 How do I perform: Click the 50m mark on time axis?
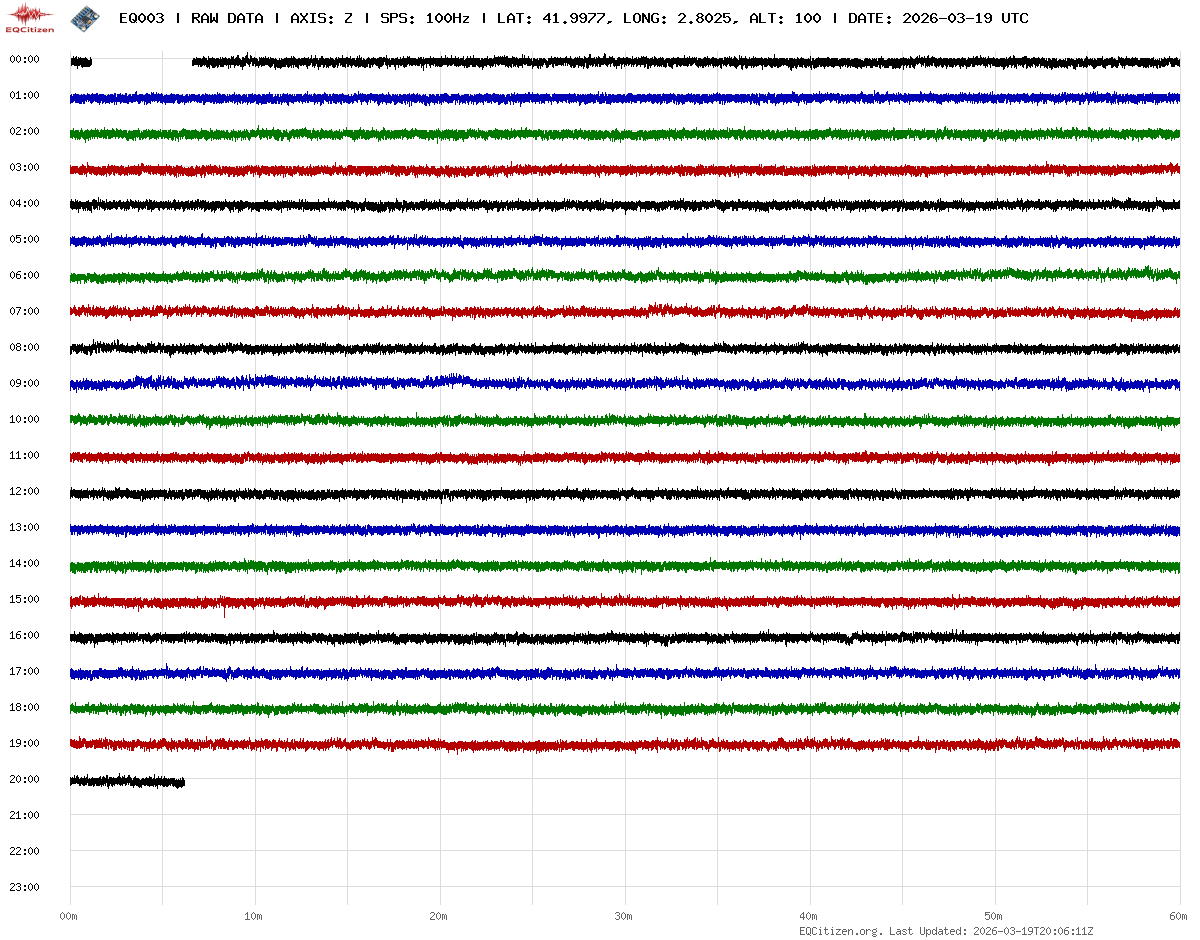click(x=994, y=916)
